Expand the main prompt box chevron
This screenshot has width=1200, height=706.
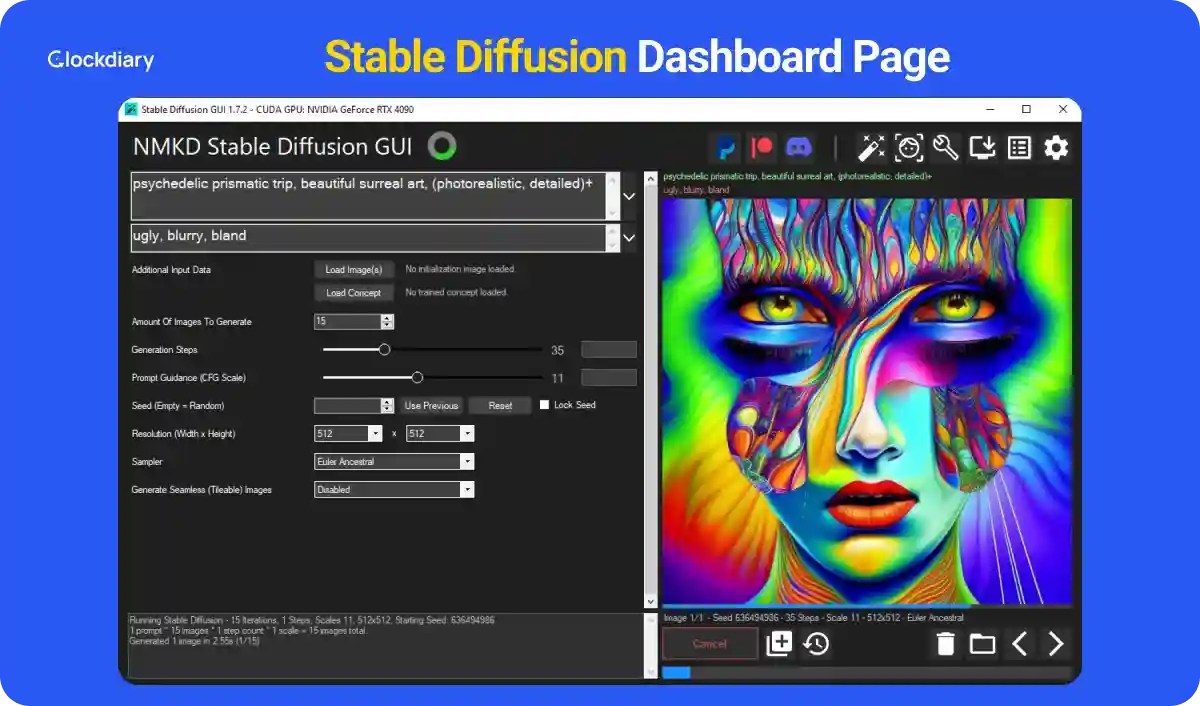click(629, 197)
